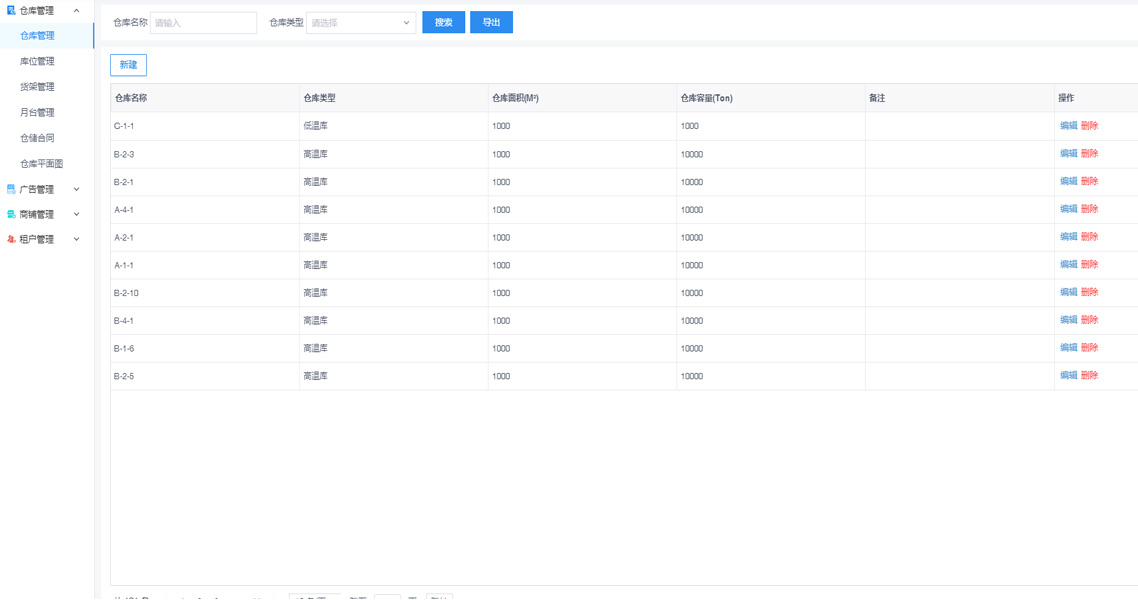
Task: Edit warehouse B-2-3
Action: coord(1068,154)
